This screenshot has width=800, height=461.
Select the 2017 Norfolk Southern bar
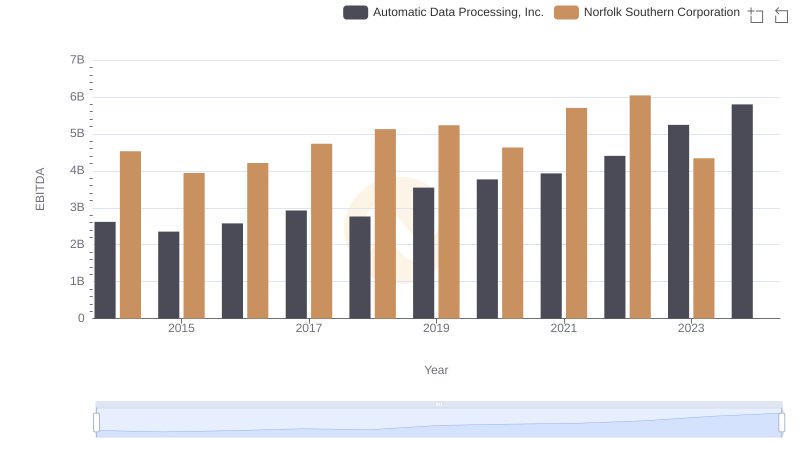click(x=321, y=232)
